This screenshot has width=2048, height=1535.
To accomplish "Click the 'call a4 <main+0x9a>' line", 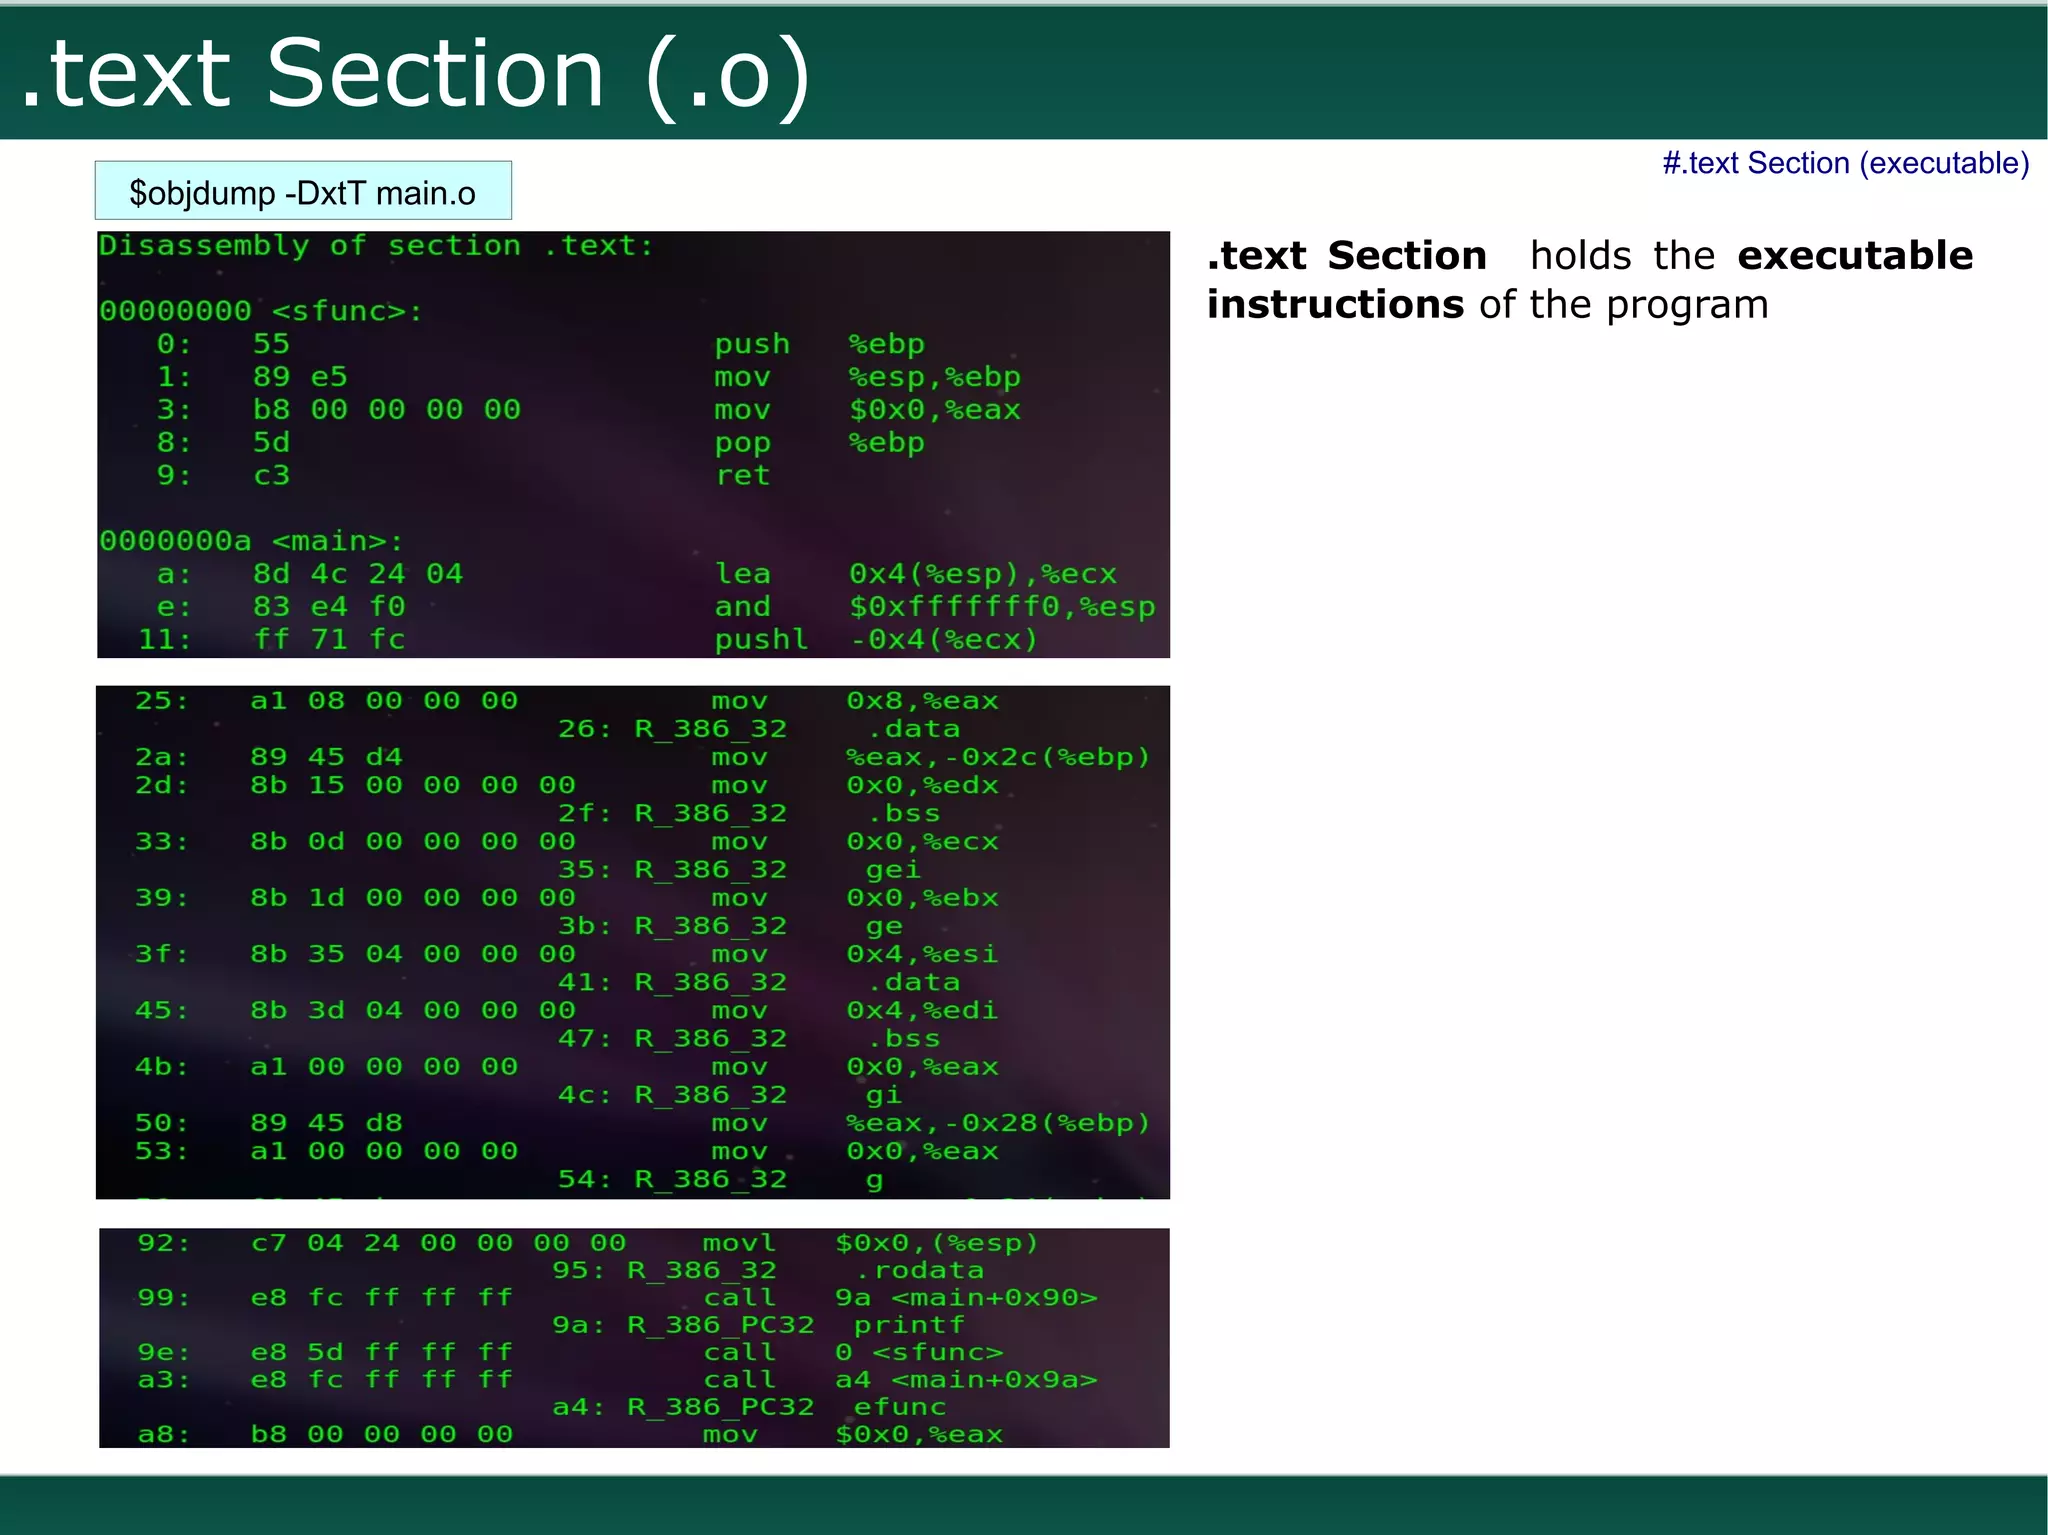I will pos(618,1380).
